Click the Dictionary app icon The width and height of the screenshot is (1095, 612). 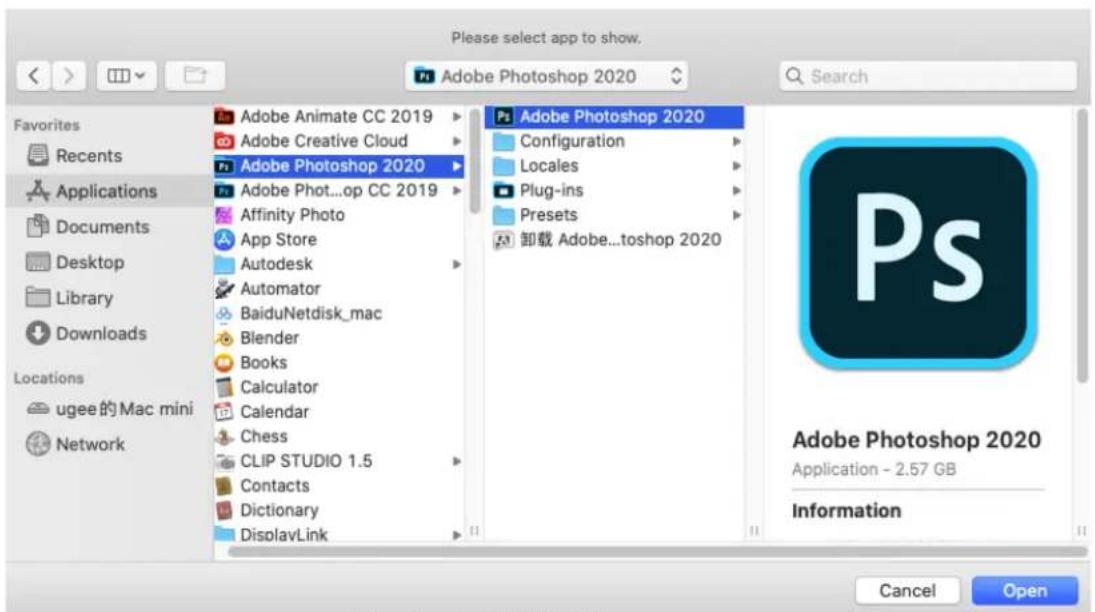224,511
